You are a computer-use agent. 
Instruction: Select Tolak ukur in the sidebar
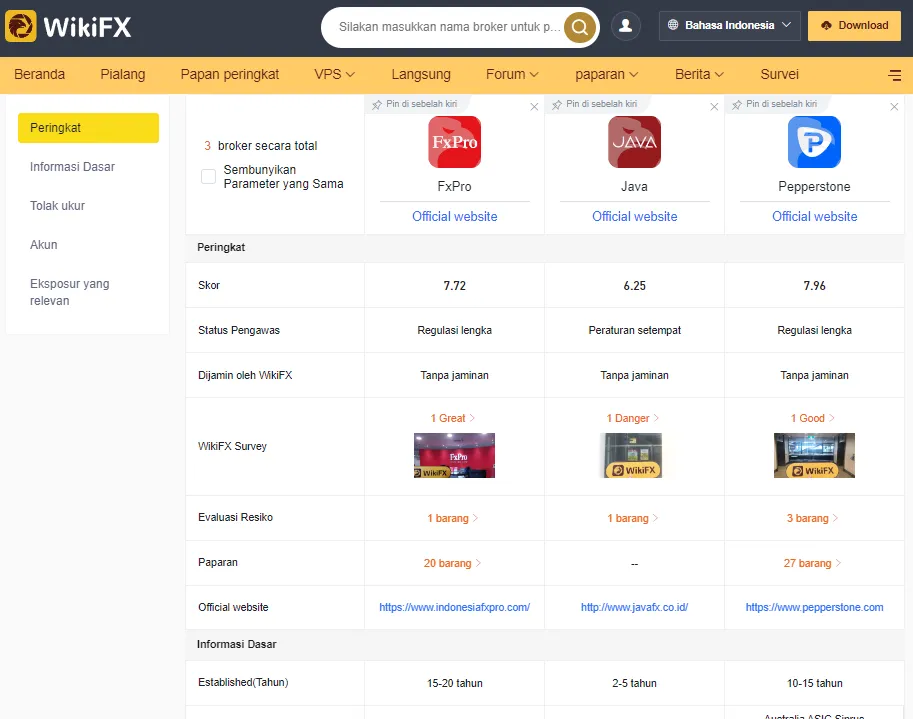pyautogui.click(x=57, y=206)
